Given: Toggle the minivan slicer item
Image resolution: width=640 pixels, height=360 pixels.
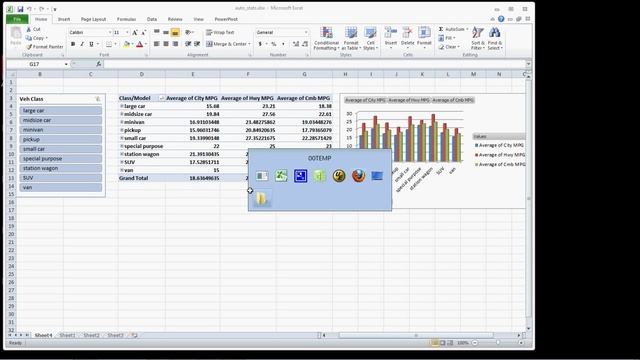Looking at the screenshot, I should coord(60,130).
